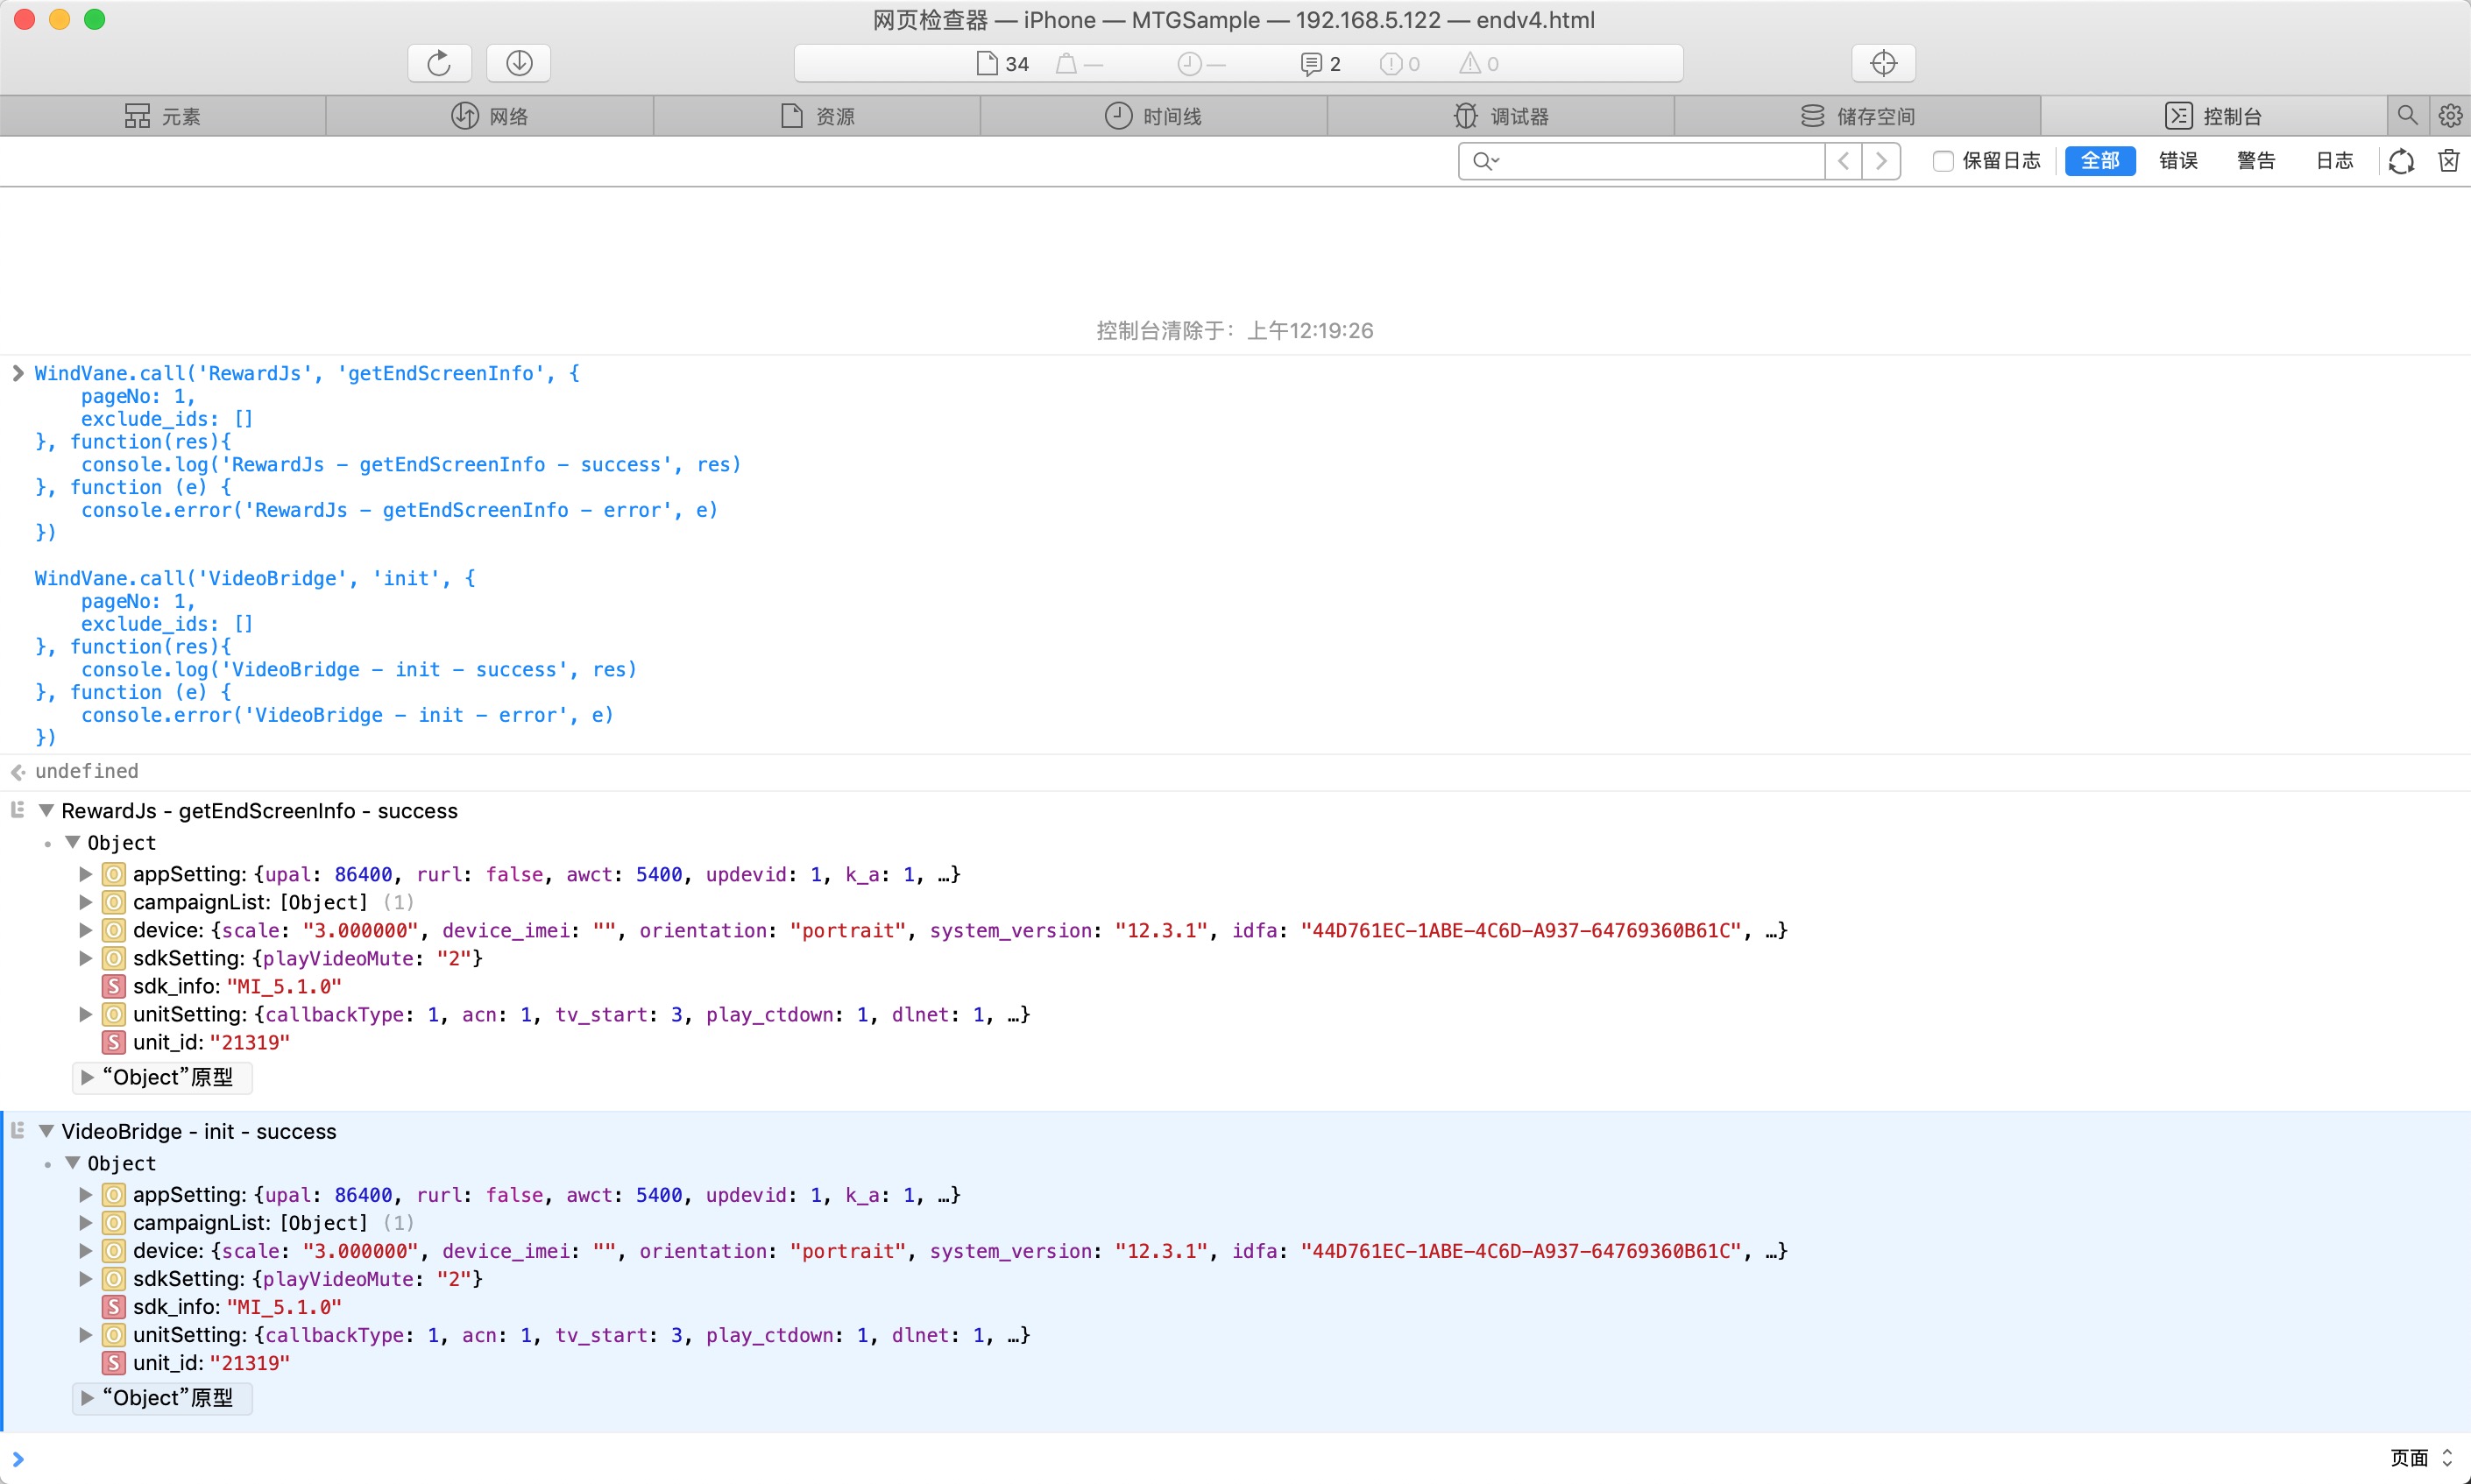Click sdk_info string icon in VideoBridge result
Screen dimensions: 2471x1484
pyautogui.click(x=114, y=1307)
